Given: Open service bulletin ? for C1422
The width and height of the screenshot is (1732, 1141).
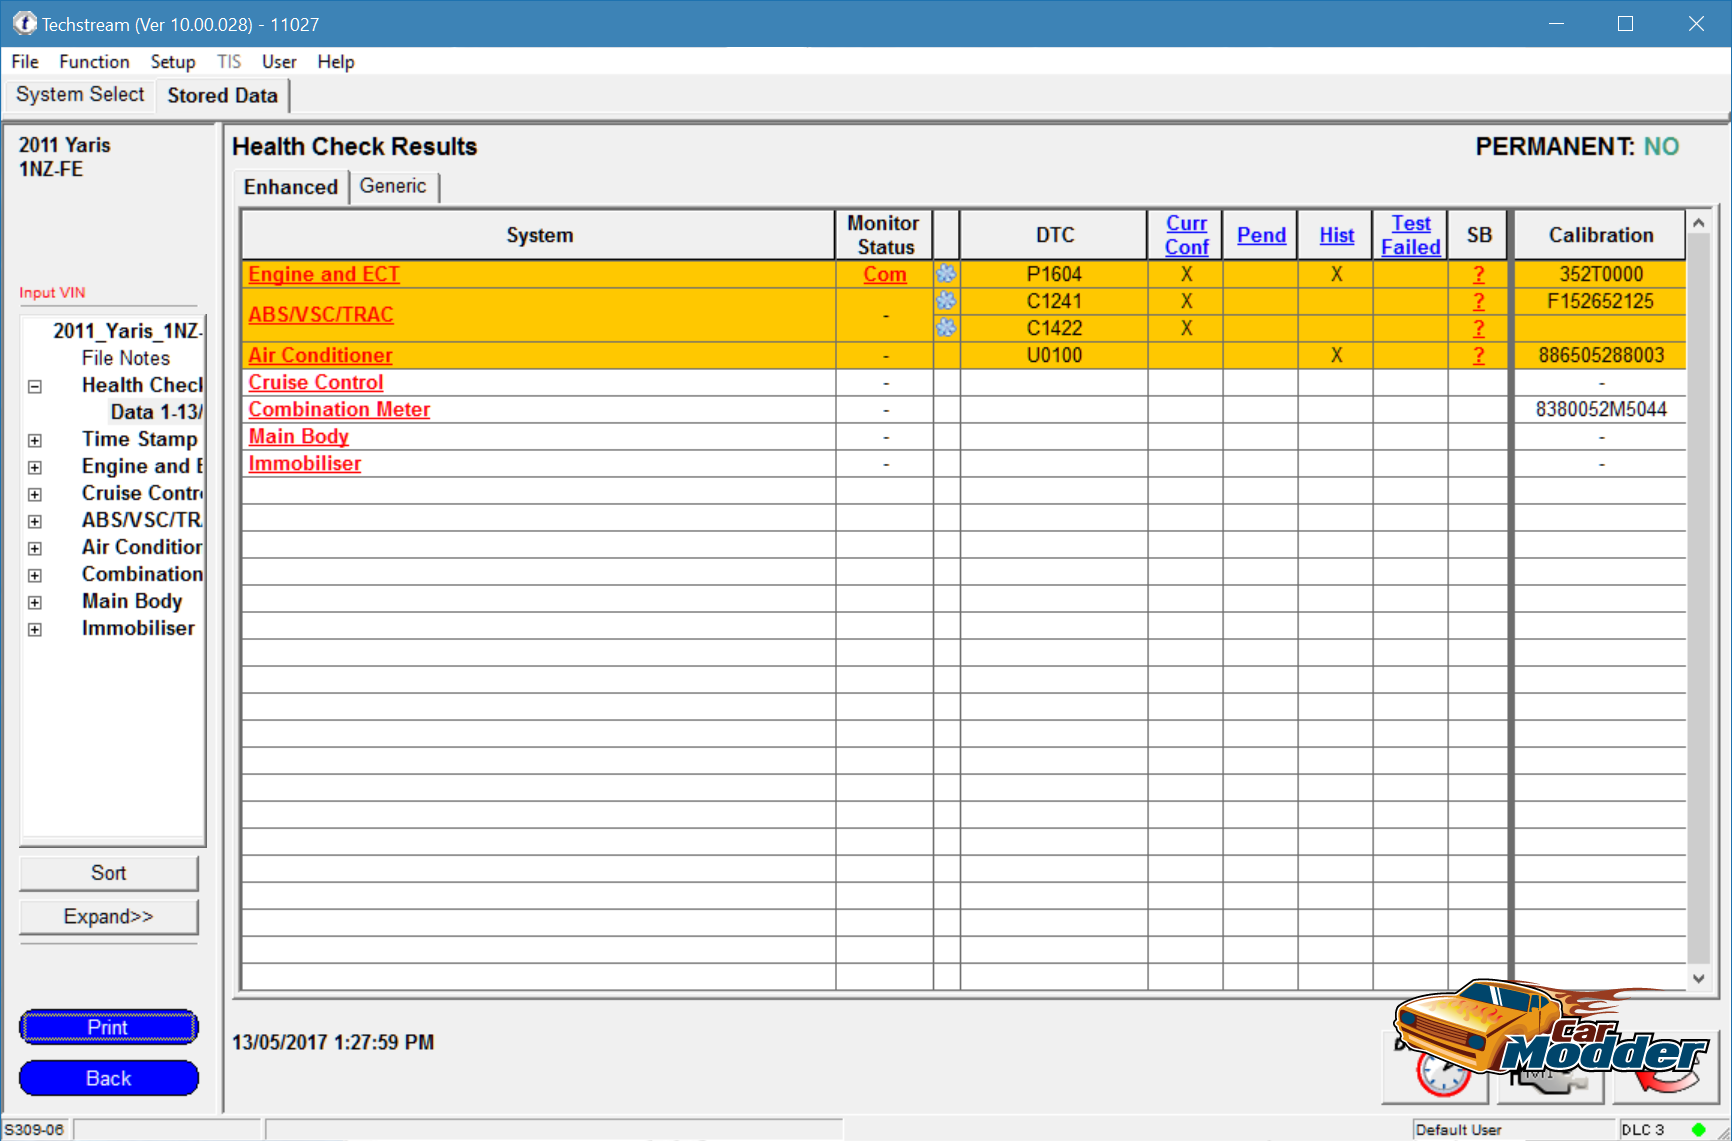Looking at the screenshot, I should click(1479, 328).
